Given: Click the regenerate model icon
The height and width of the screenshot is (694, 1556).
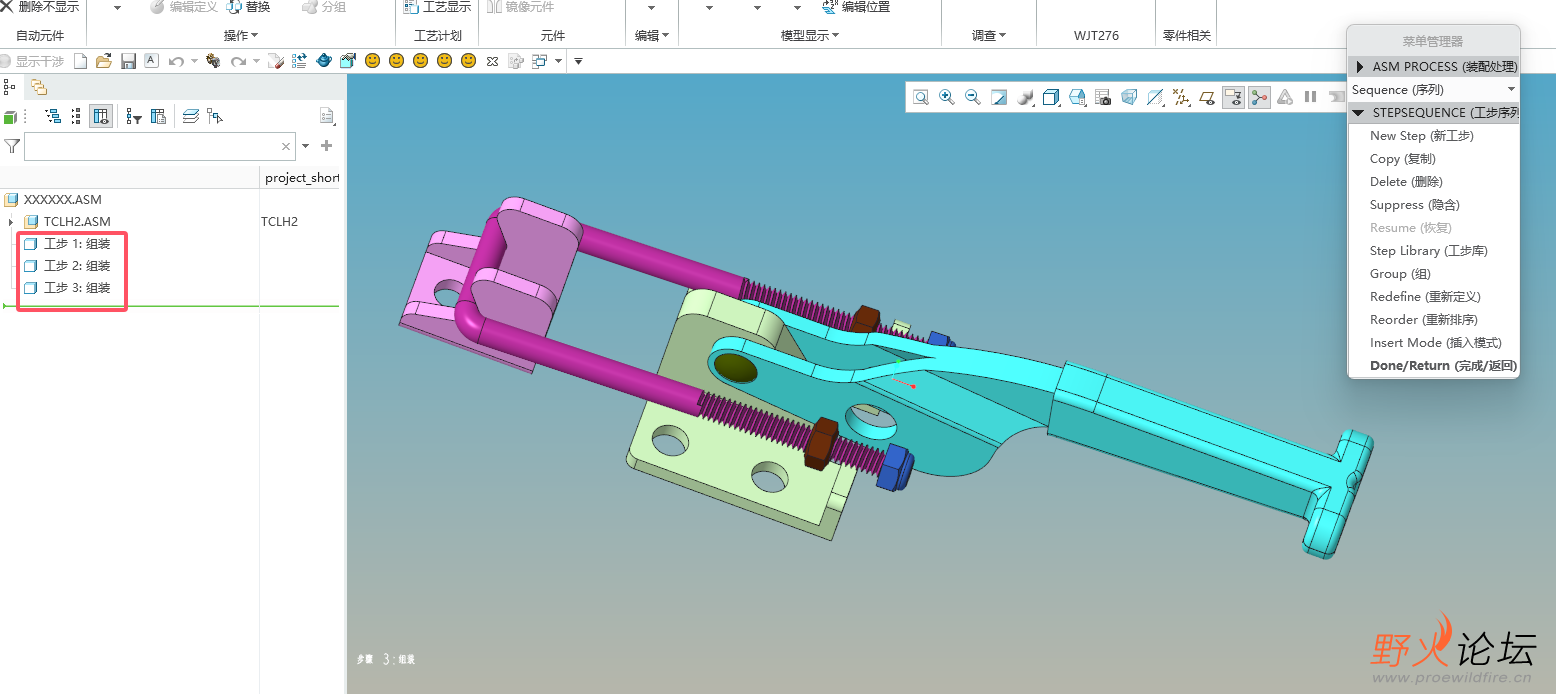Looking at the screenshot, I should click(299, 61).
